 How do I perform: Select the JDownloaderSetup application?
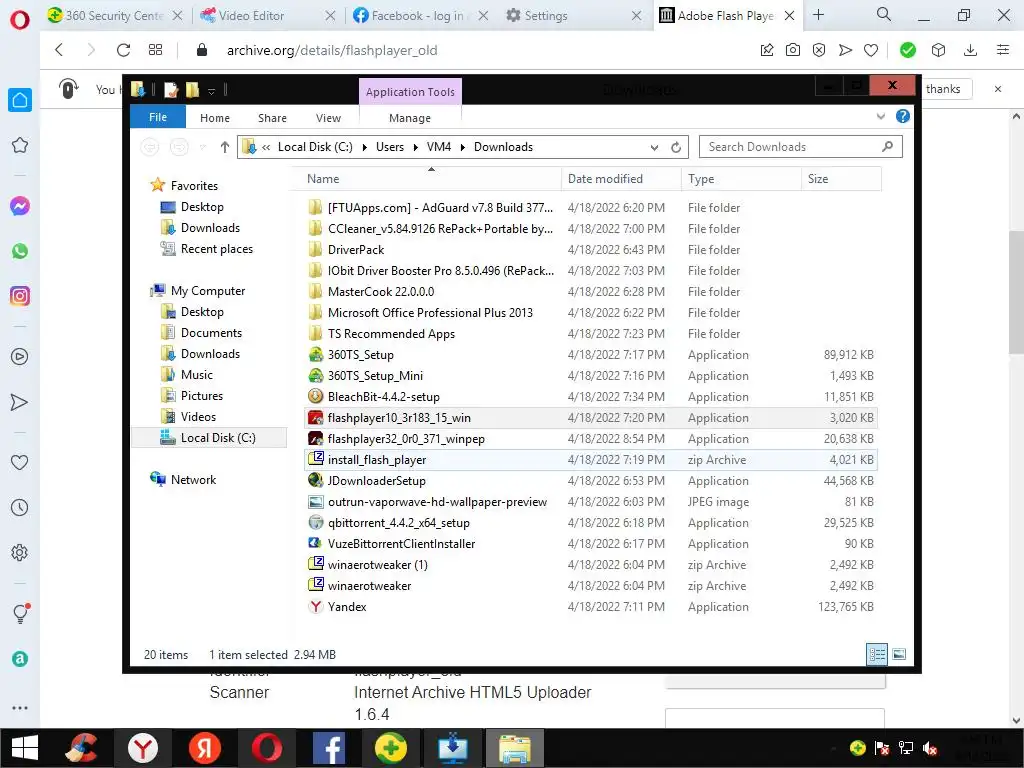point(591,481)
